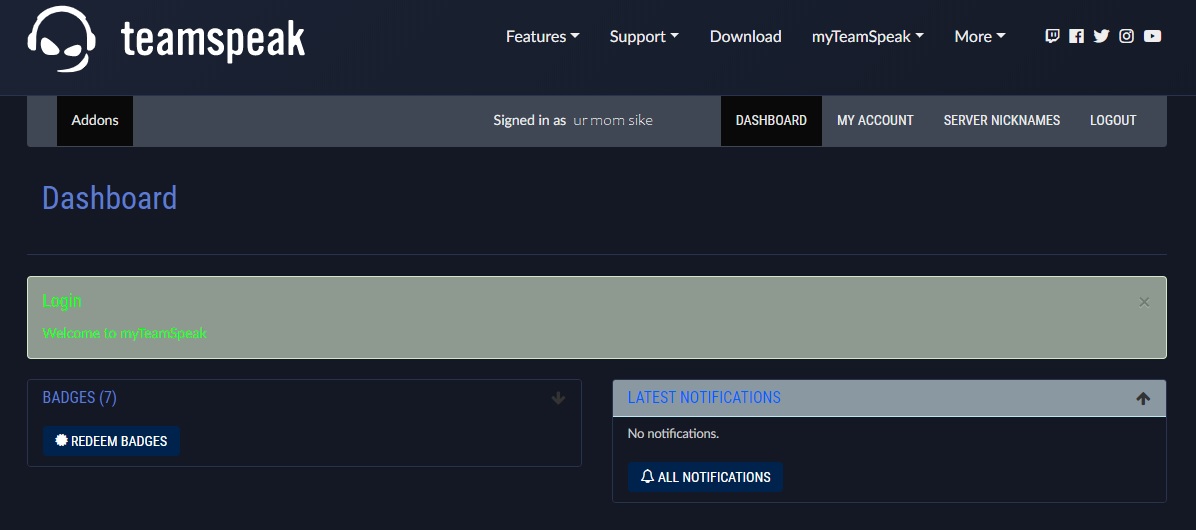Click the Redeem Badges button
The width and height of the screenshot is (1196, 530).
(x=111, y=441)
